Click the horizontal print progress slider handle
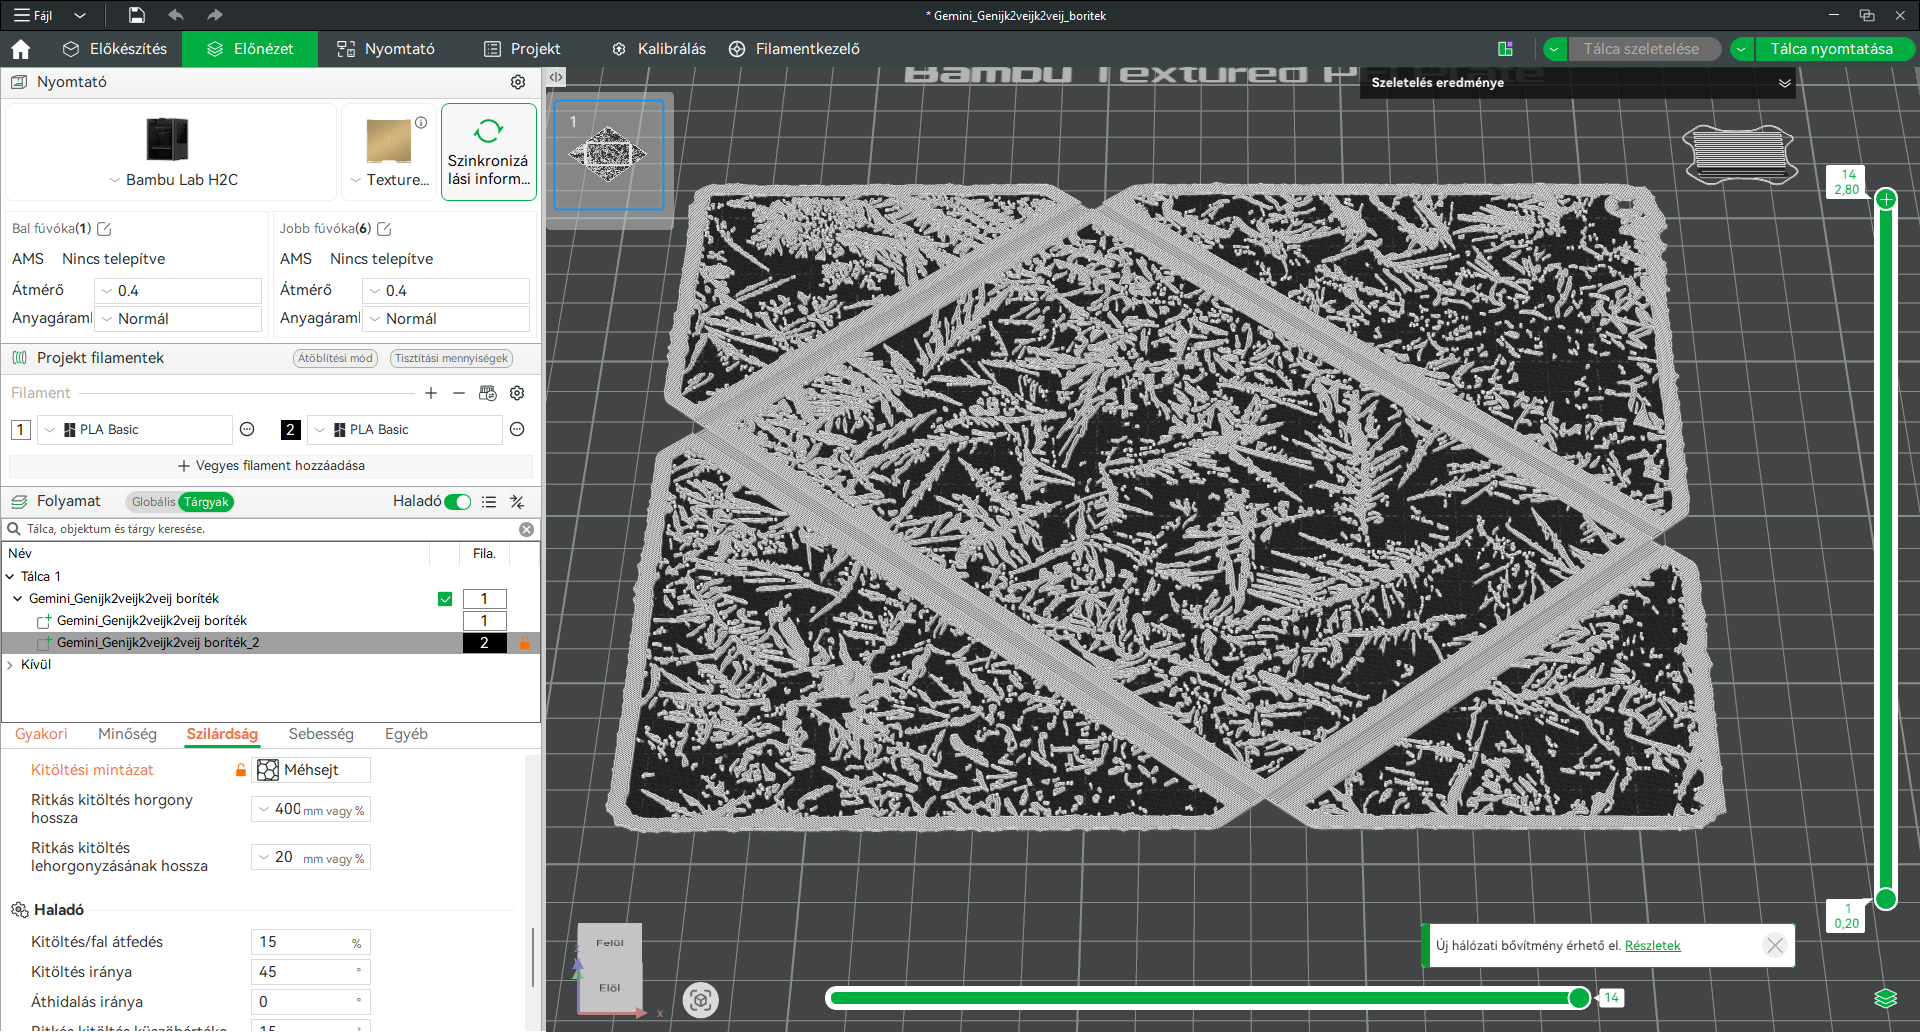The height and width of the screenshot is (1032, 1920). (x=1579, y=998)
